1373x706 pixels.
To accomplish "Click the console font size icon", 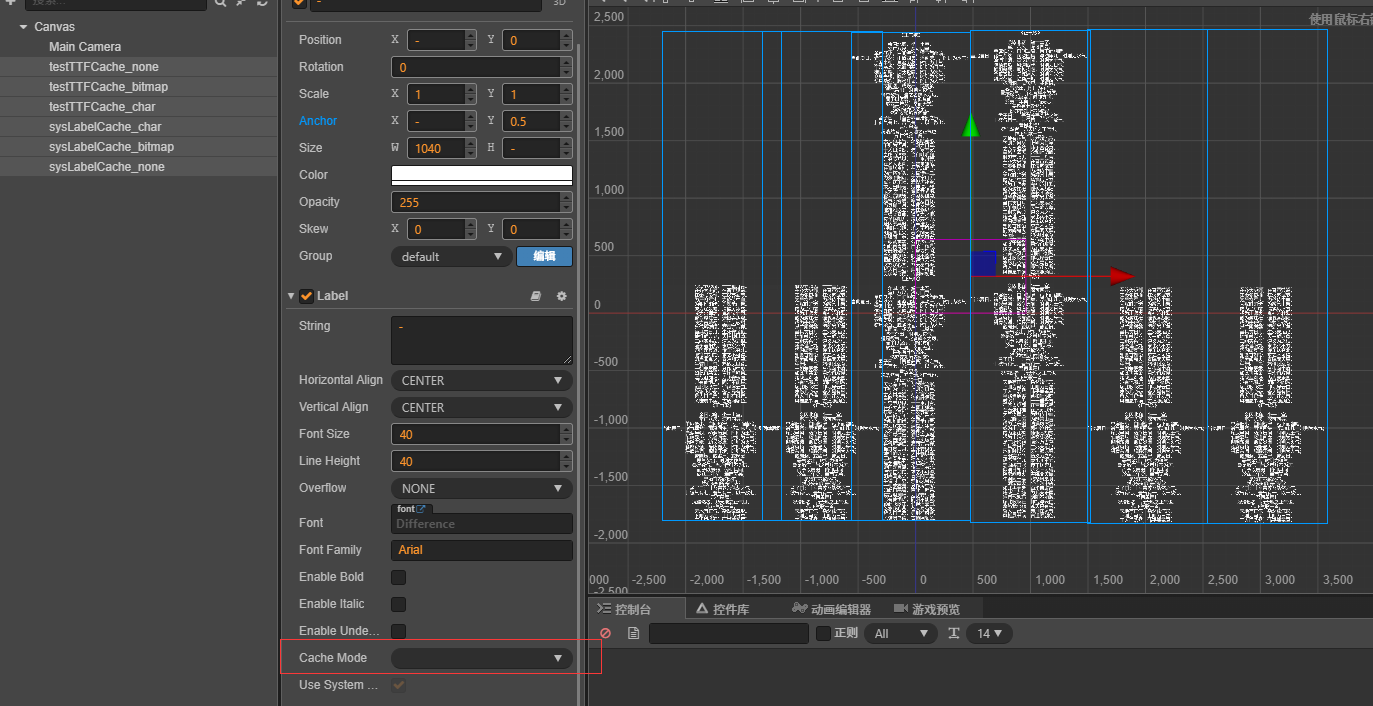I will (x=954, y=633).
